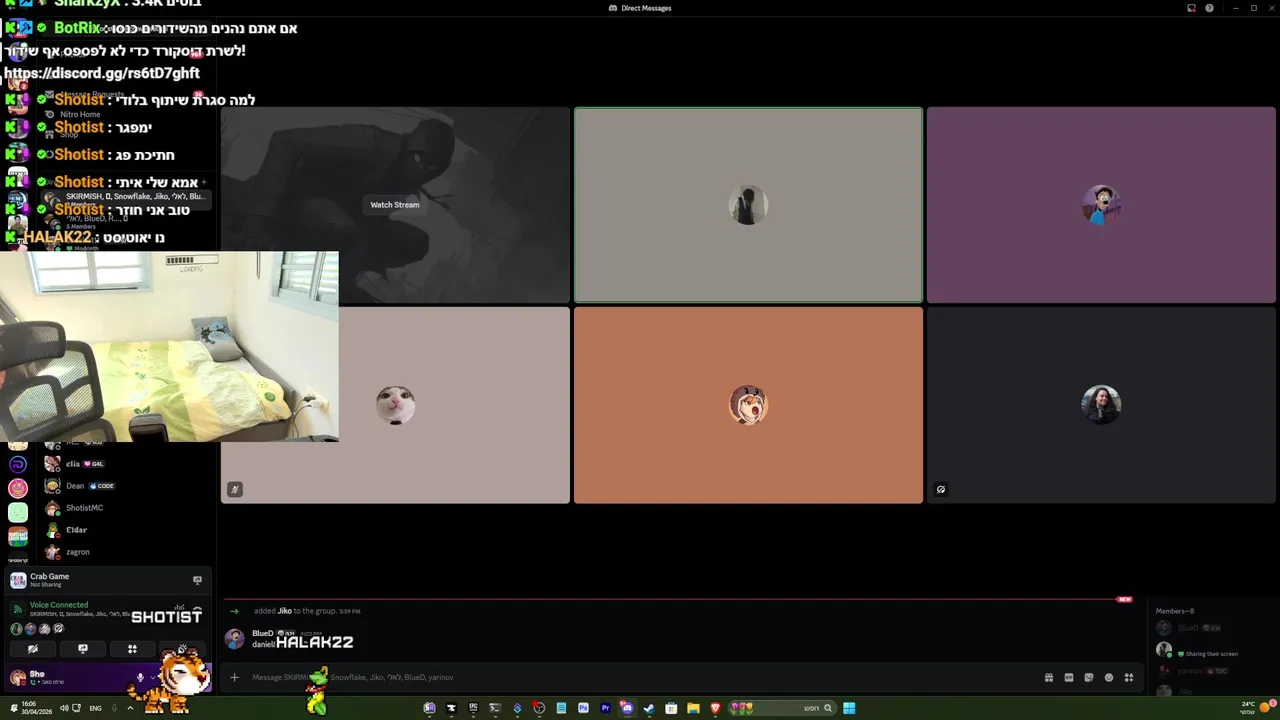Toggle the microphone mute in user panel
The width and height of the screenshot is (1280, 720).
click(x=140, y=677)
